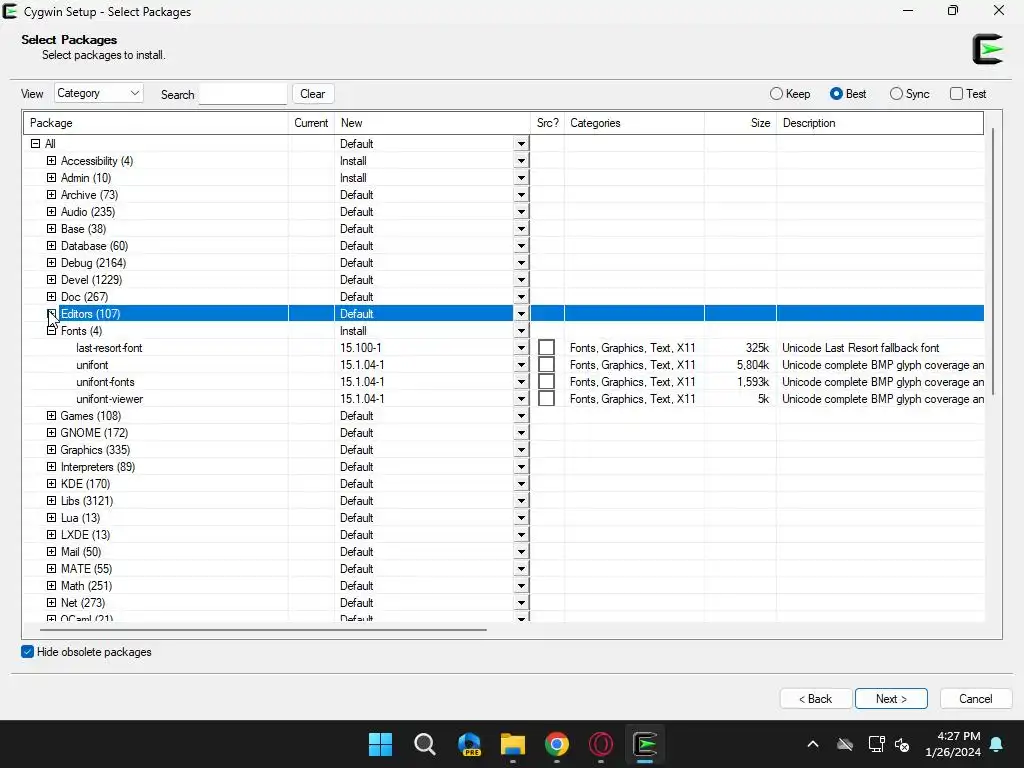Check Src box for last-resort-font
Image resolution: width=1024 pixels, height=768 pixels.
coord(547,347)
